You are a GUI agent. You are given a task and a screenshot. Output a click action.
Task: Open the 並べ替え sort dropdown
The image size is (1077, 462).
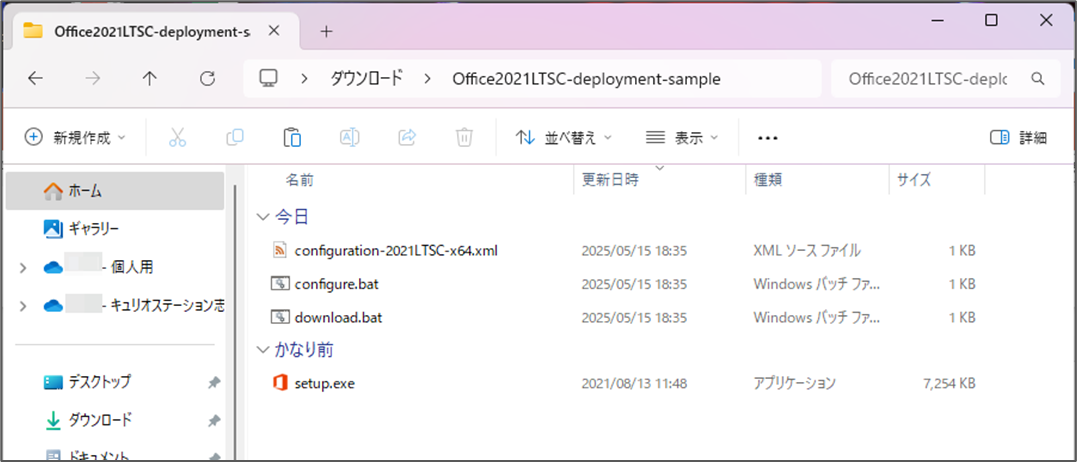pos(563,137)
